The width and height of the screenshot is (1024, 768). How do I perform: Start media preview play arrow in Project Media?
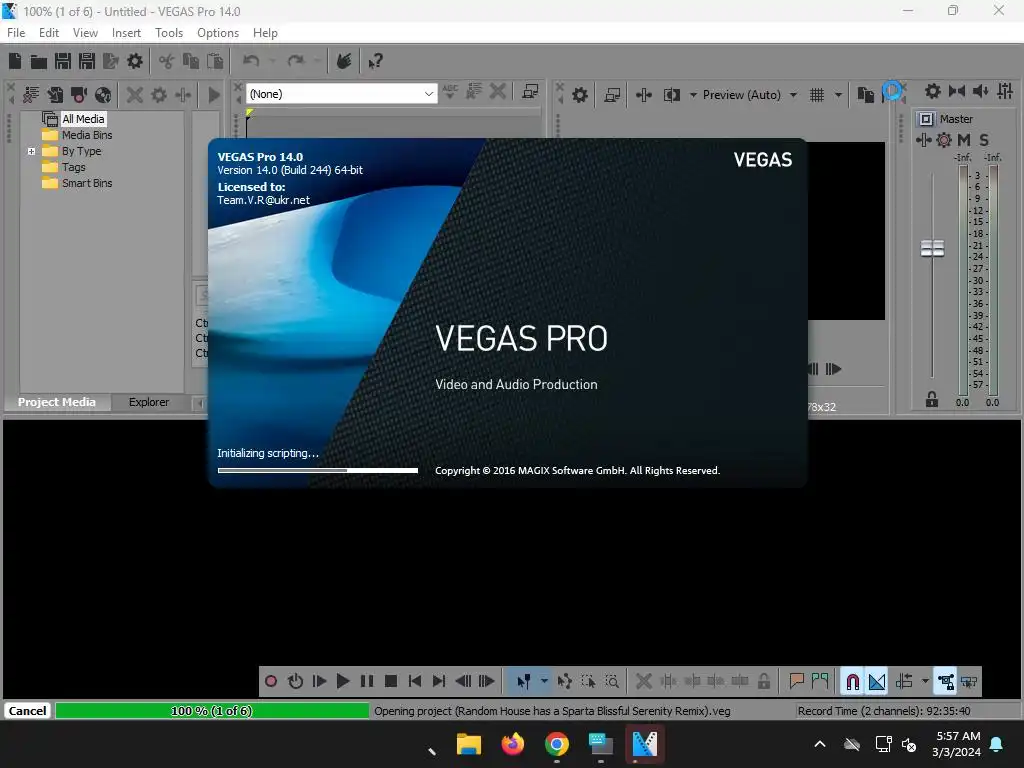click(214, 95)
